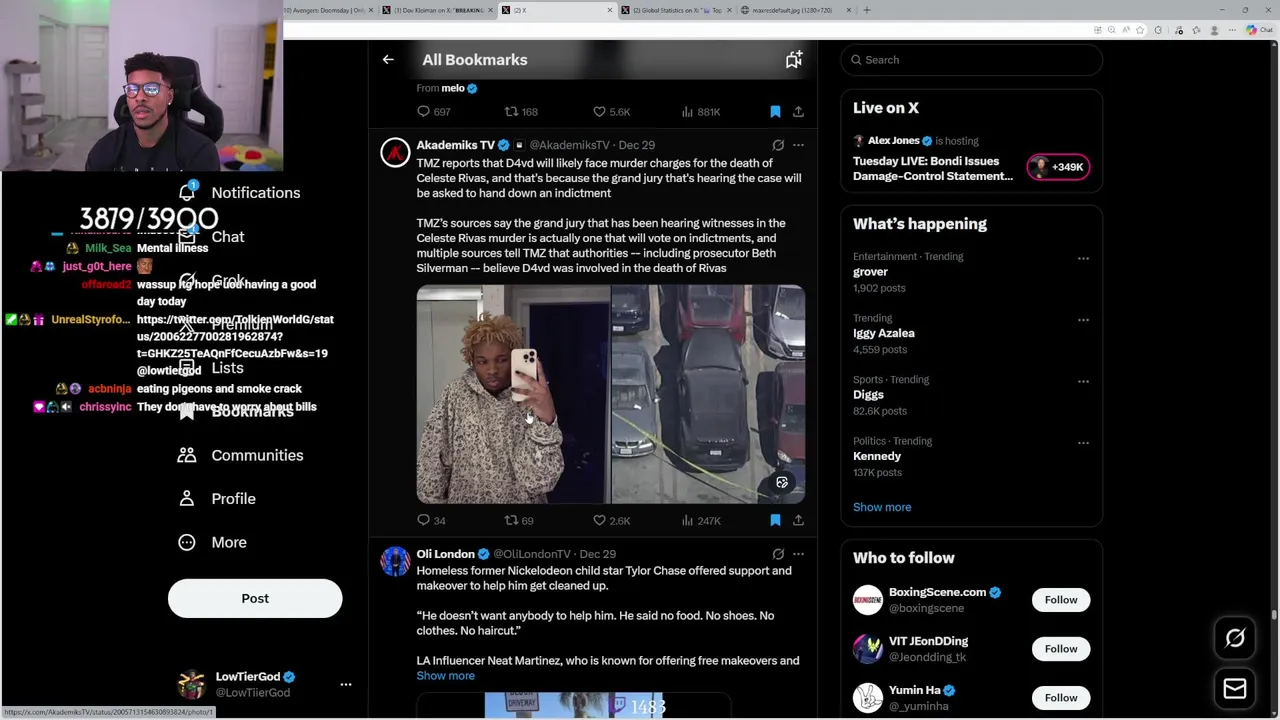Go back using the arrow beside All Bookmarks

[x=388, y=60]
